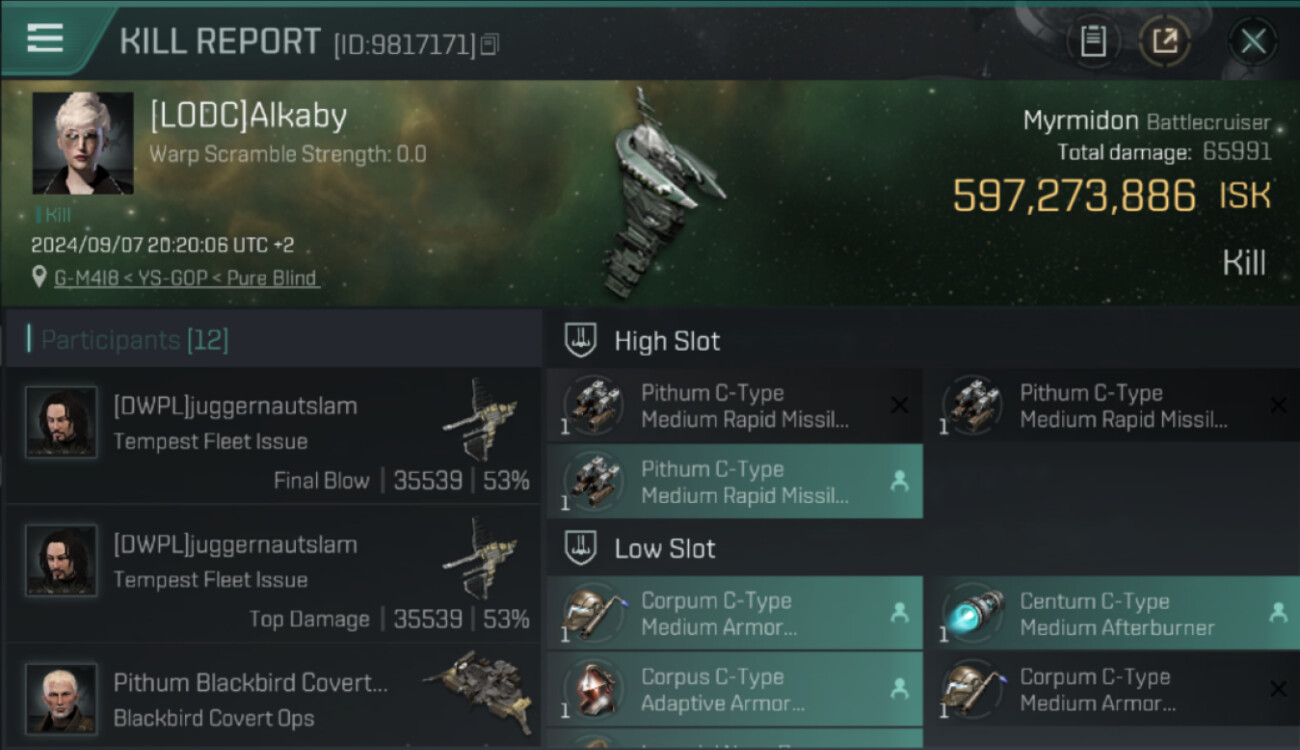Select Centum C-Type Medium Afterburner module
1300x750 pixels.
pos(1113,613)
